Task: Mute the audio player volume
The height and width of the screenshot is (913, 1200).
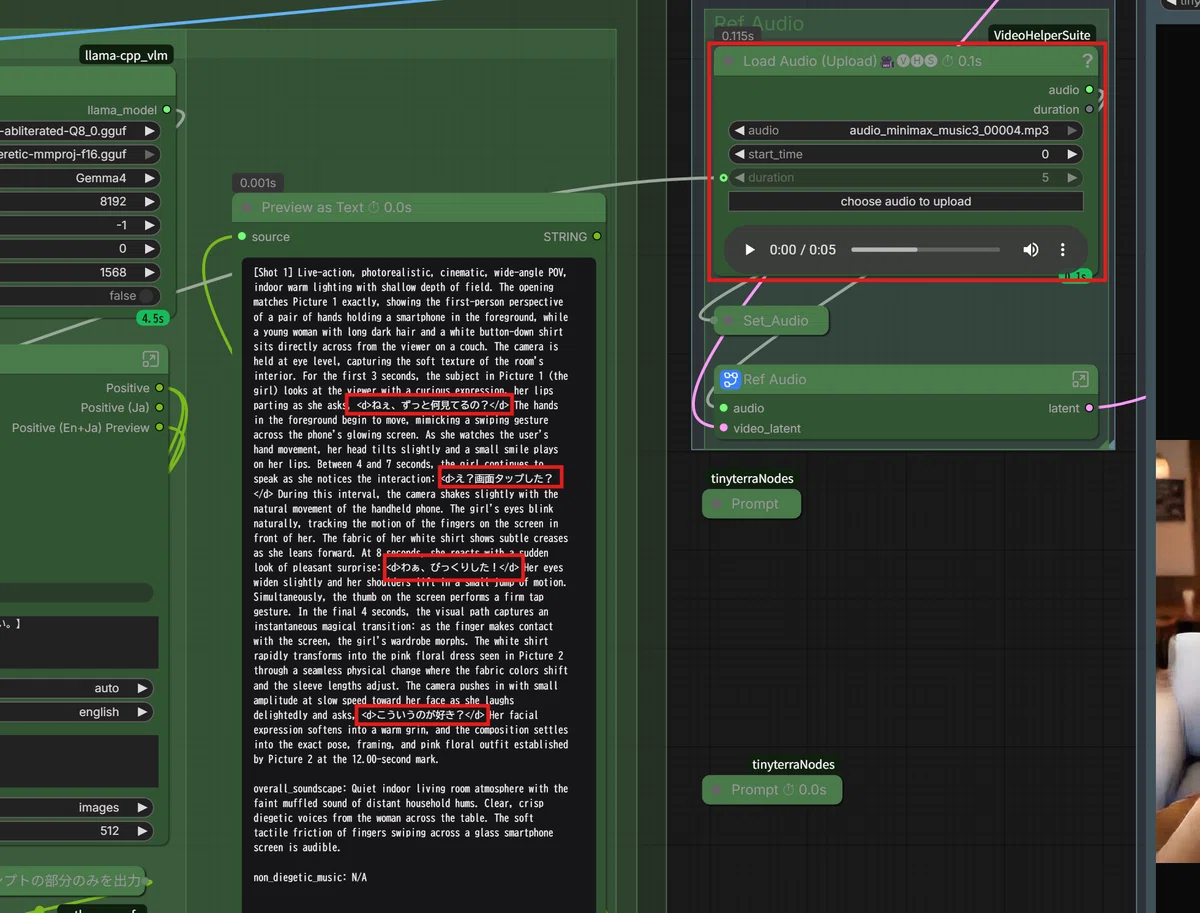Action: point(1031,250)
